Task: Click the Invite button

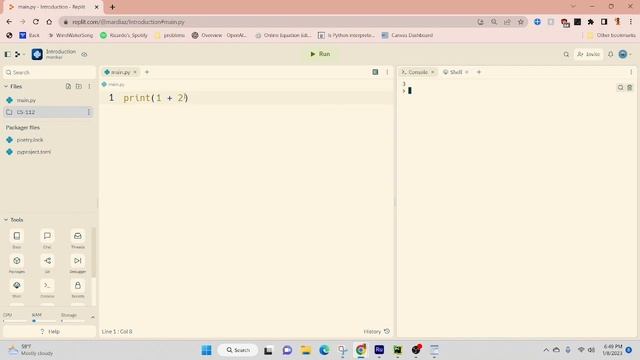Action: pyautogui.click(x=589, y=54)
